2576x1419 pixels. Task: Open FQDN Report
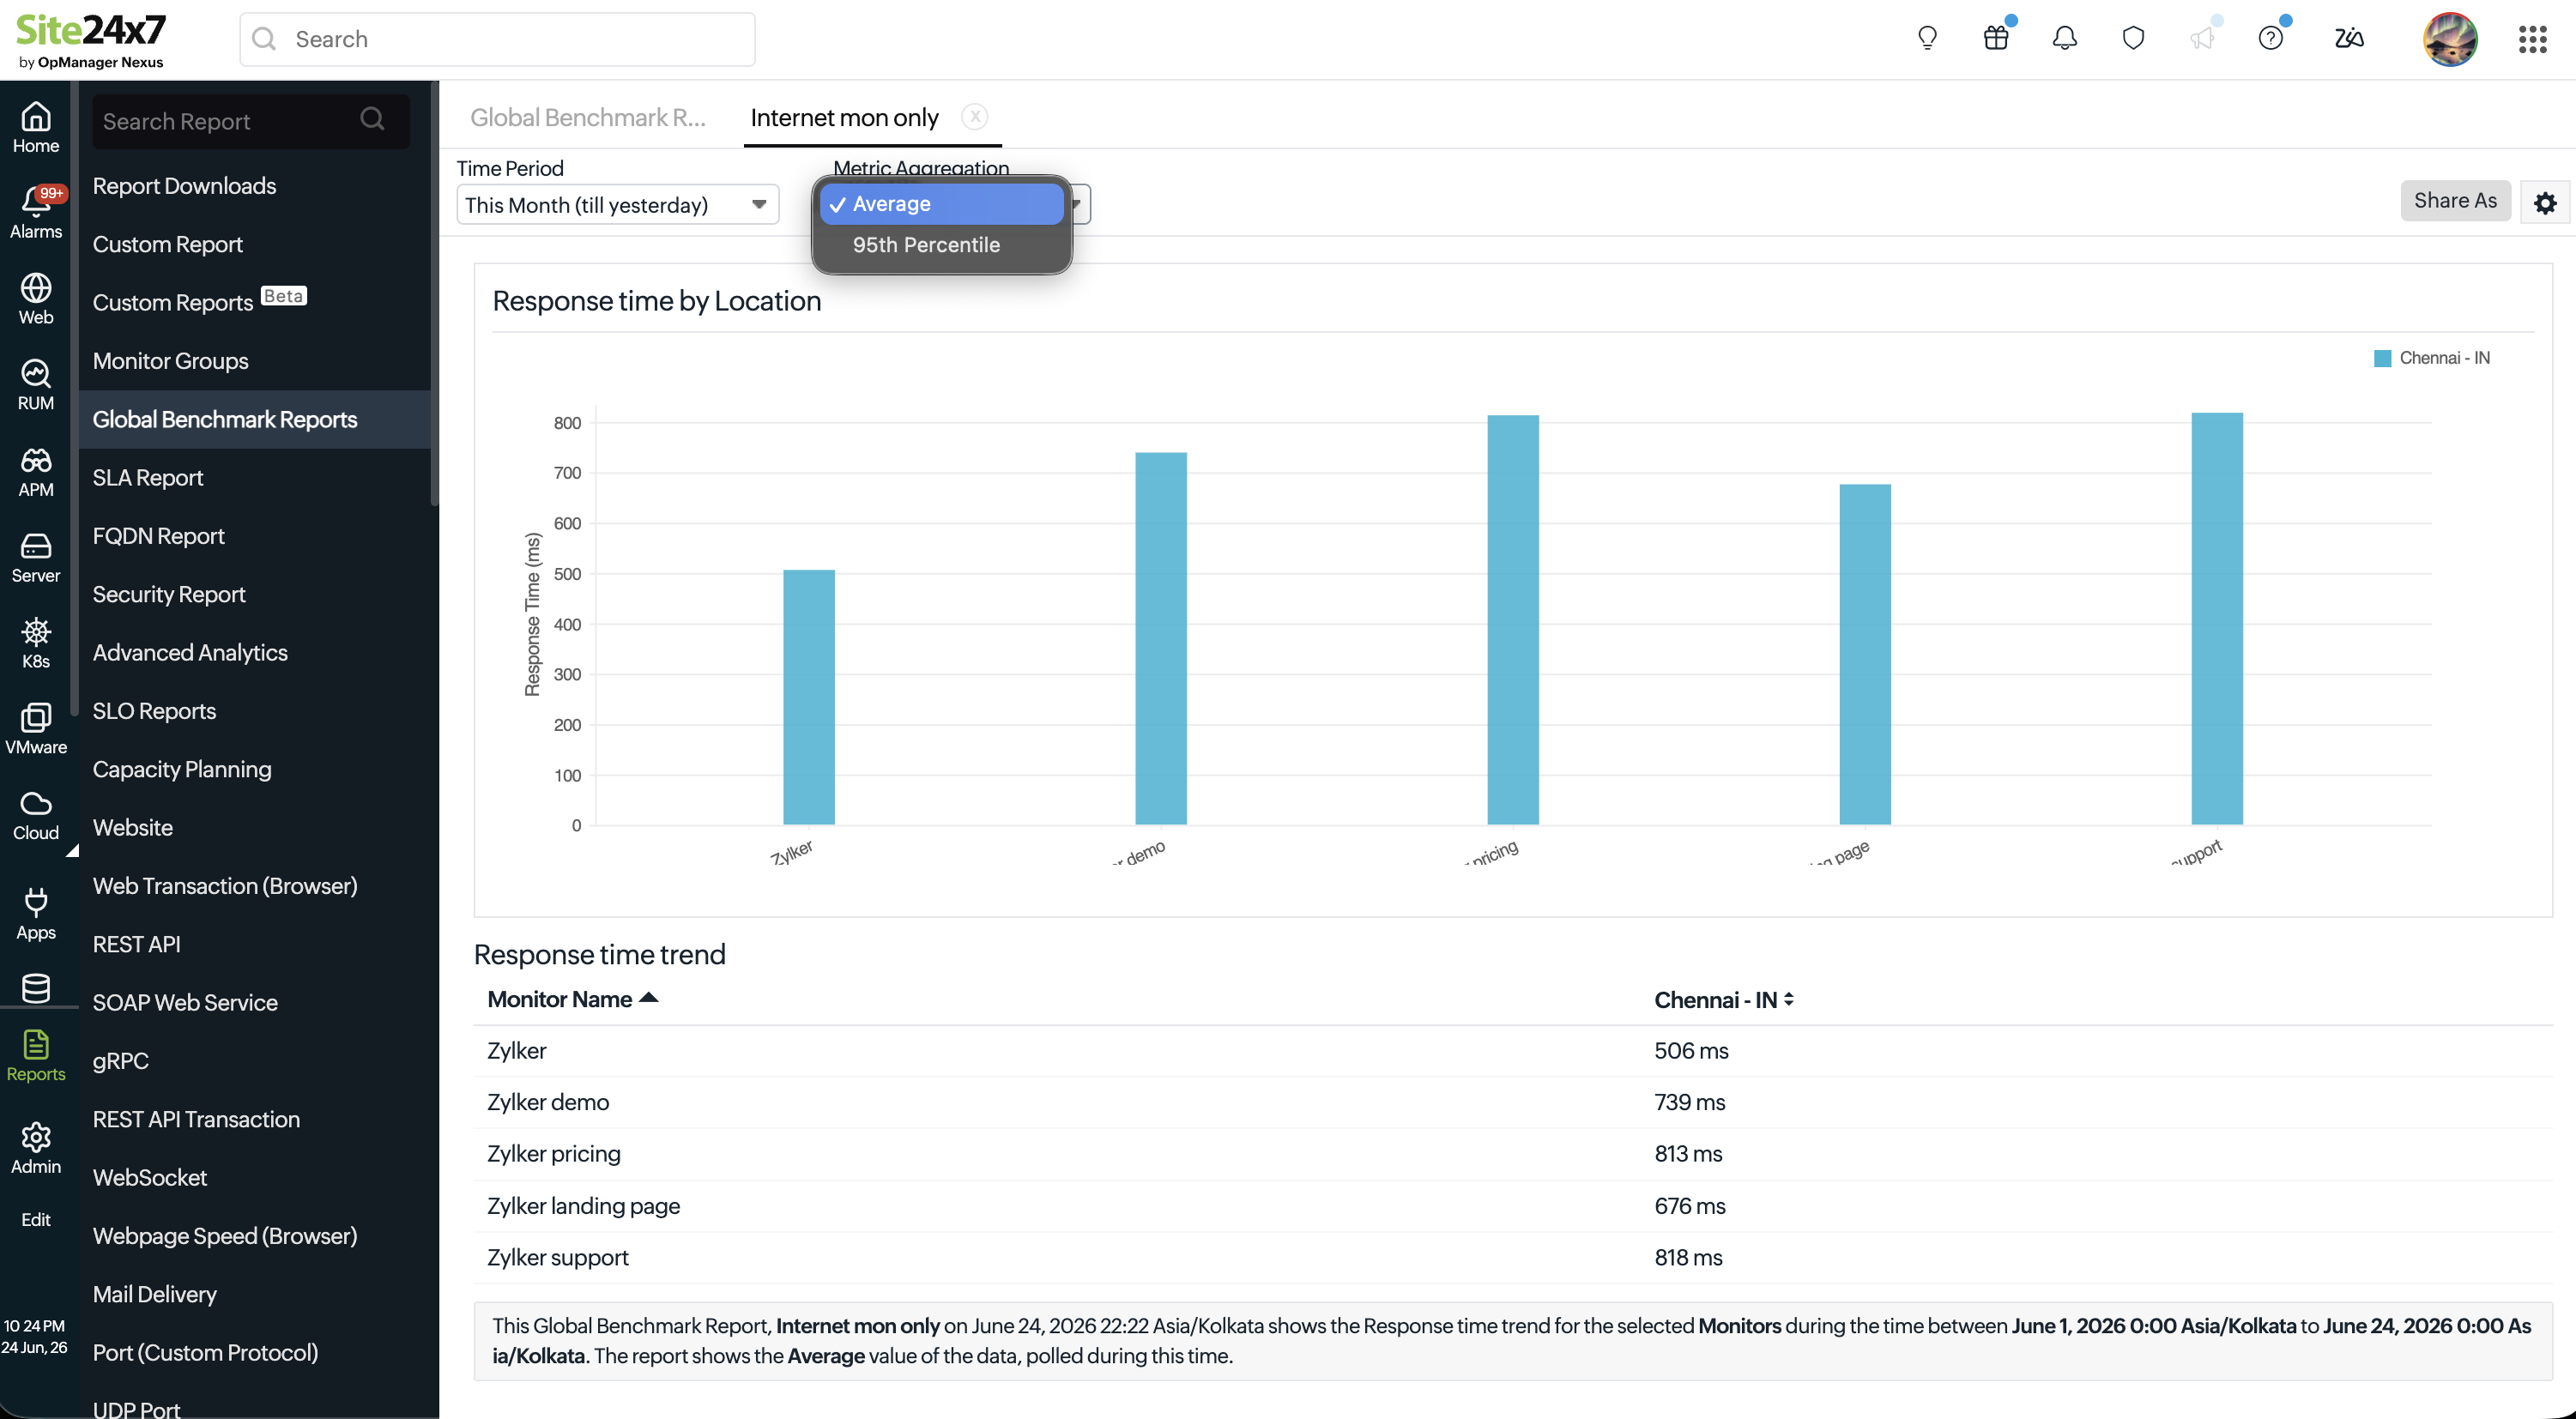tap(158, 536)
